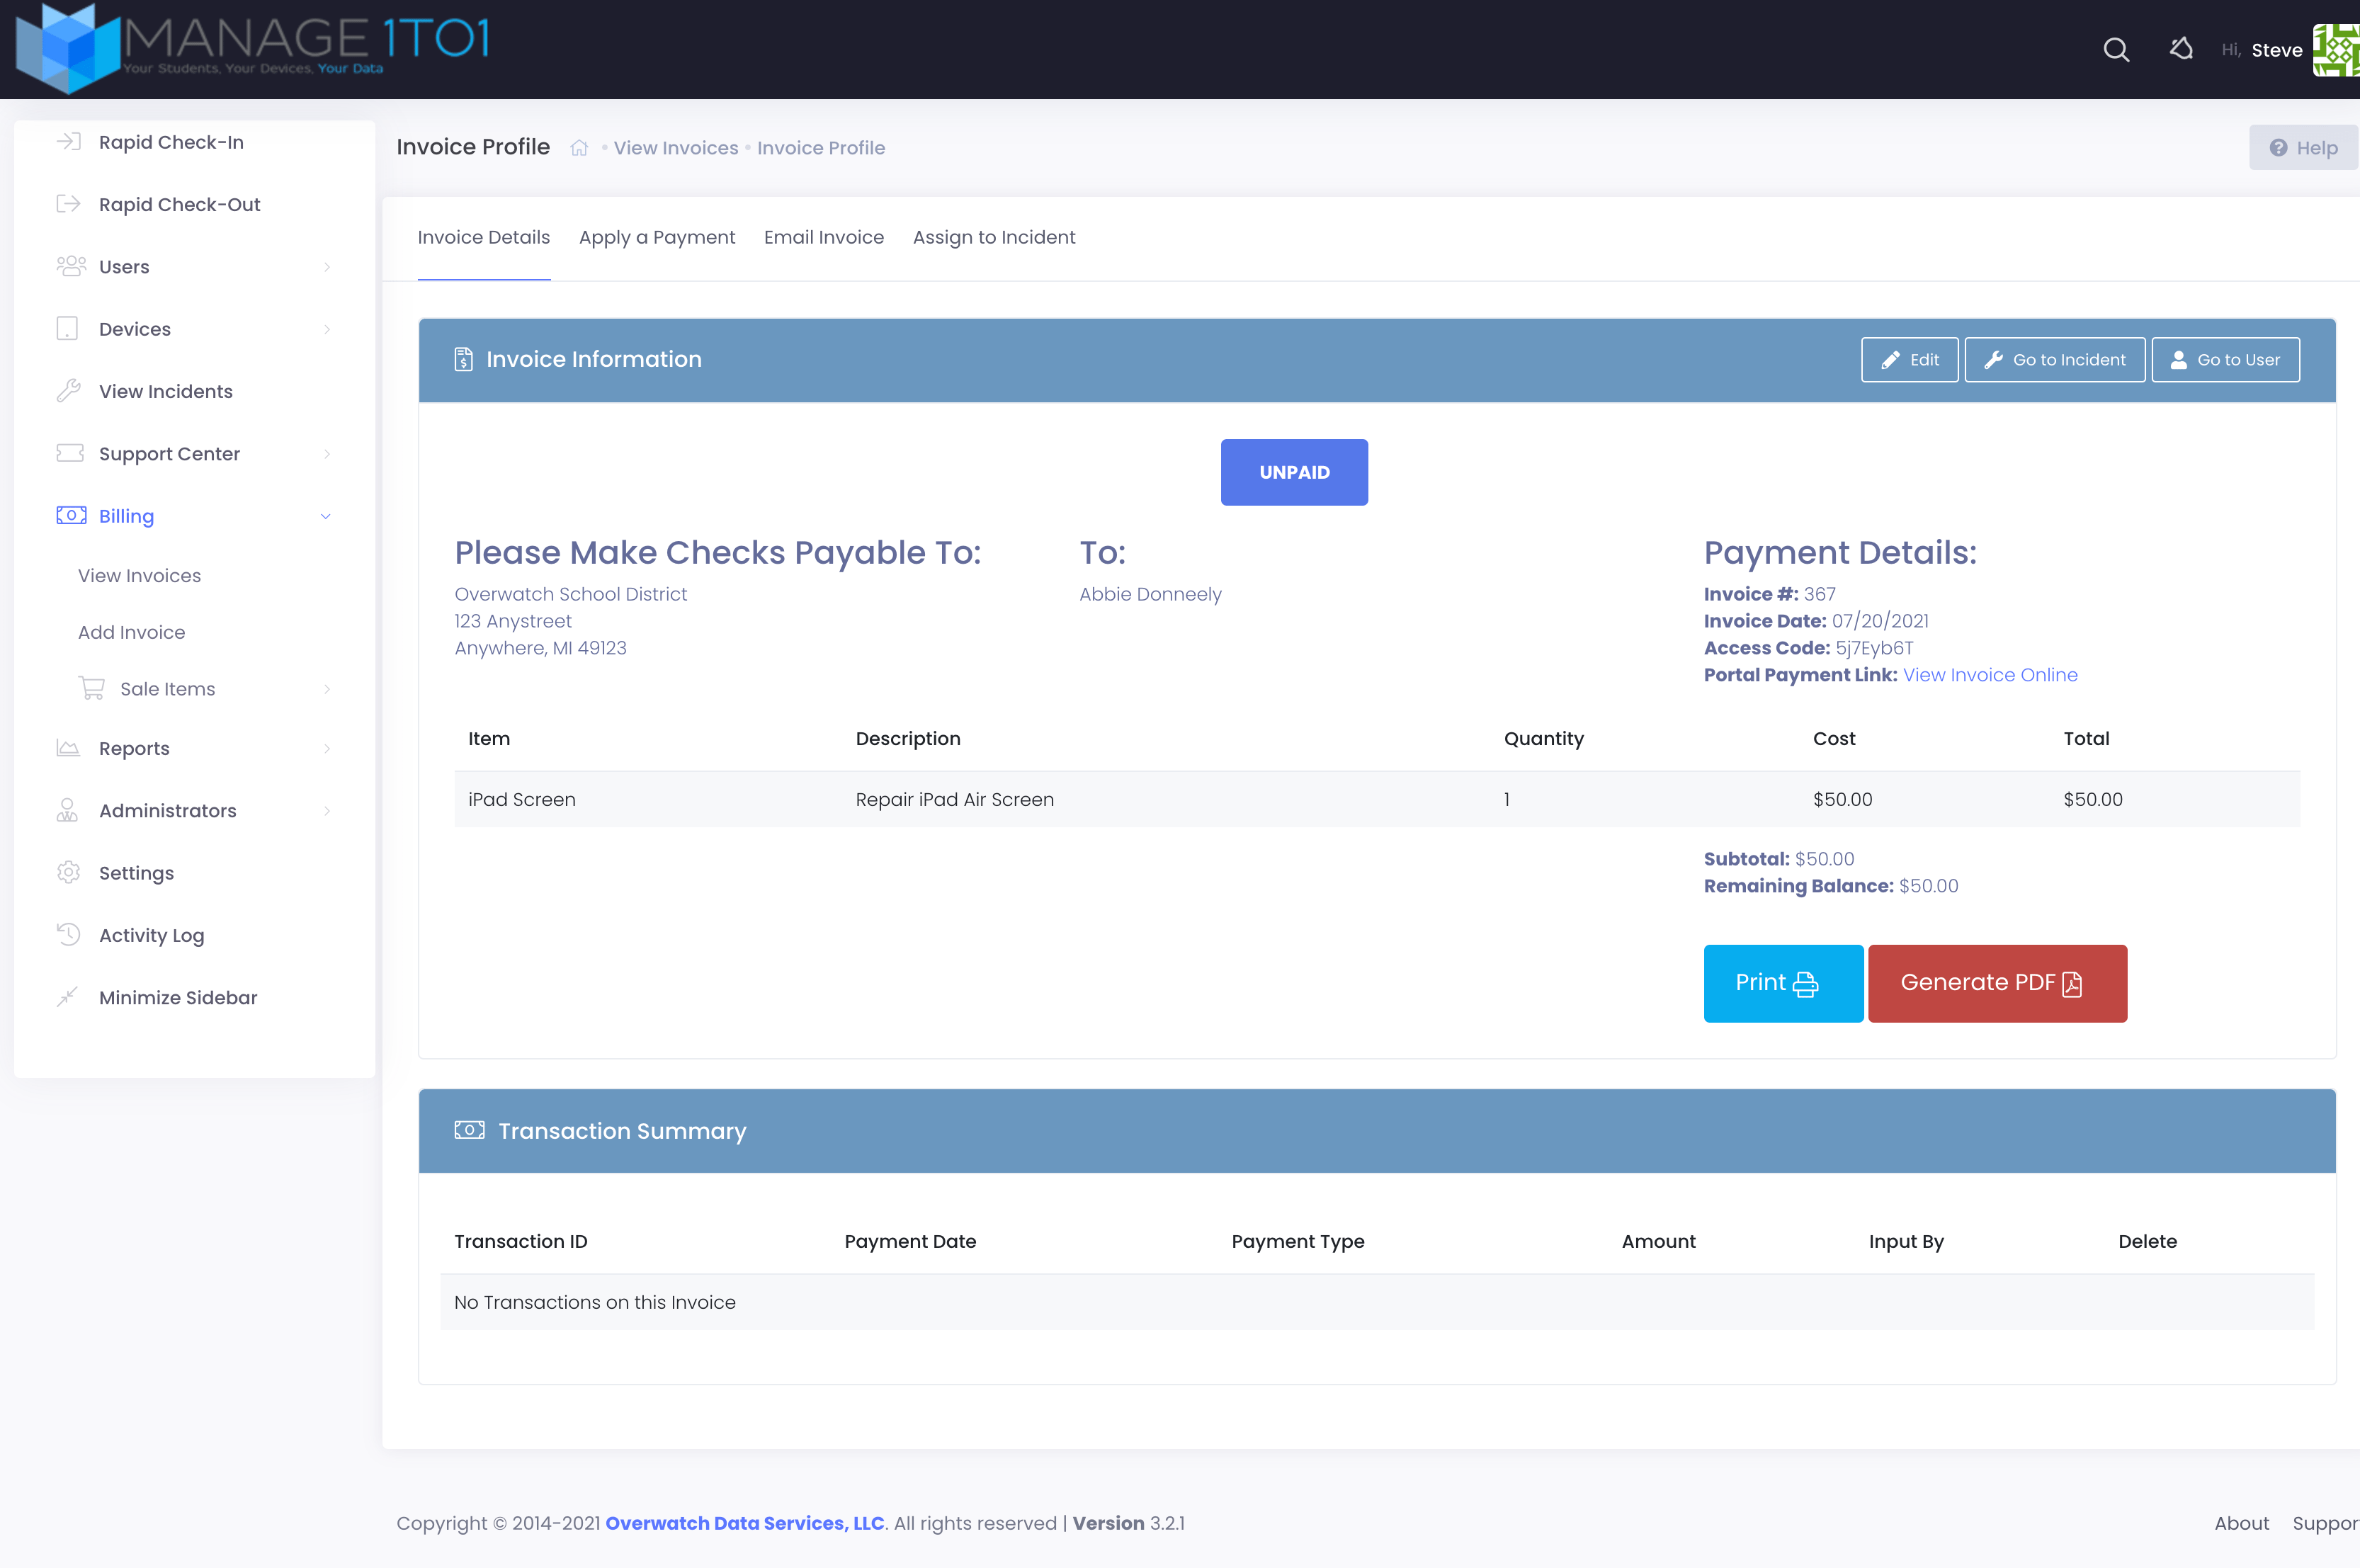
Task: Click the Invoice Date 07/20/2021 value
Action: (x=1880, y=621)
